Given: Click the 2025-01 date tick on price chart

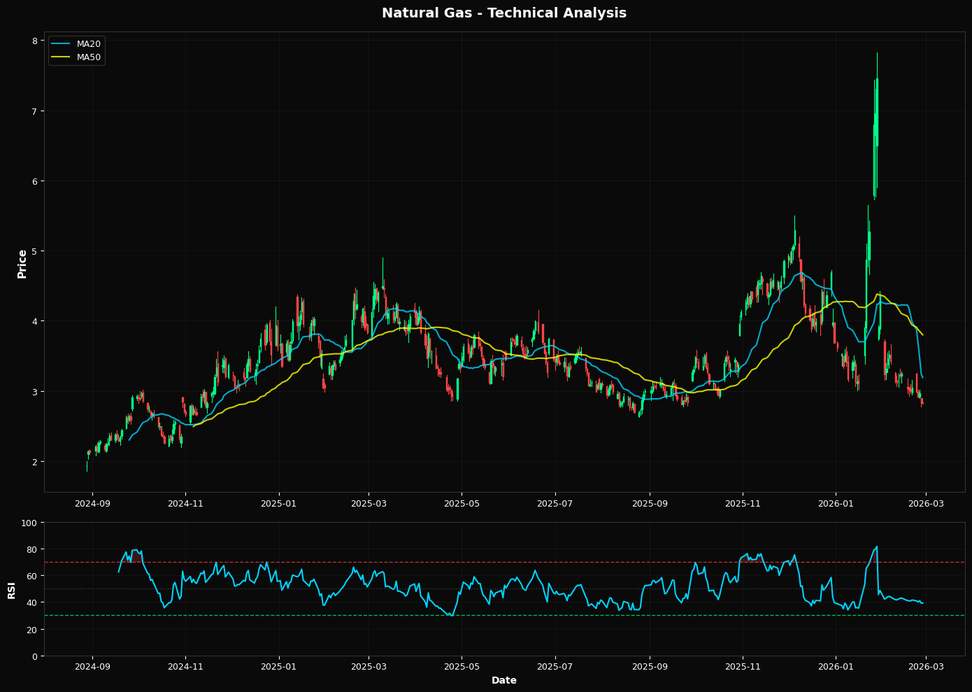Looking at the screenshot, I should 280,503.
